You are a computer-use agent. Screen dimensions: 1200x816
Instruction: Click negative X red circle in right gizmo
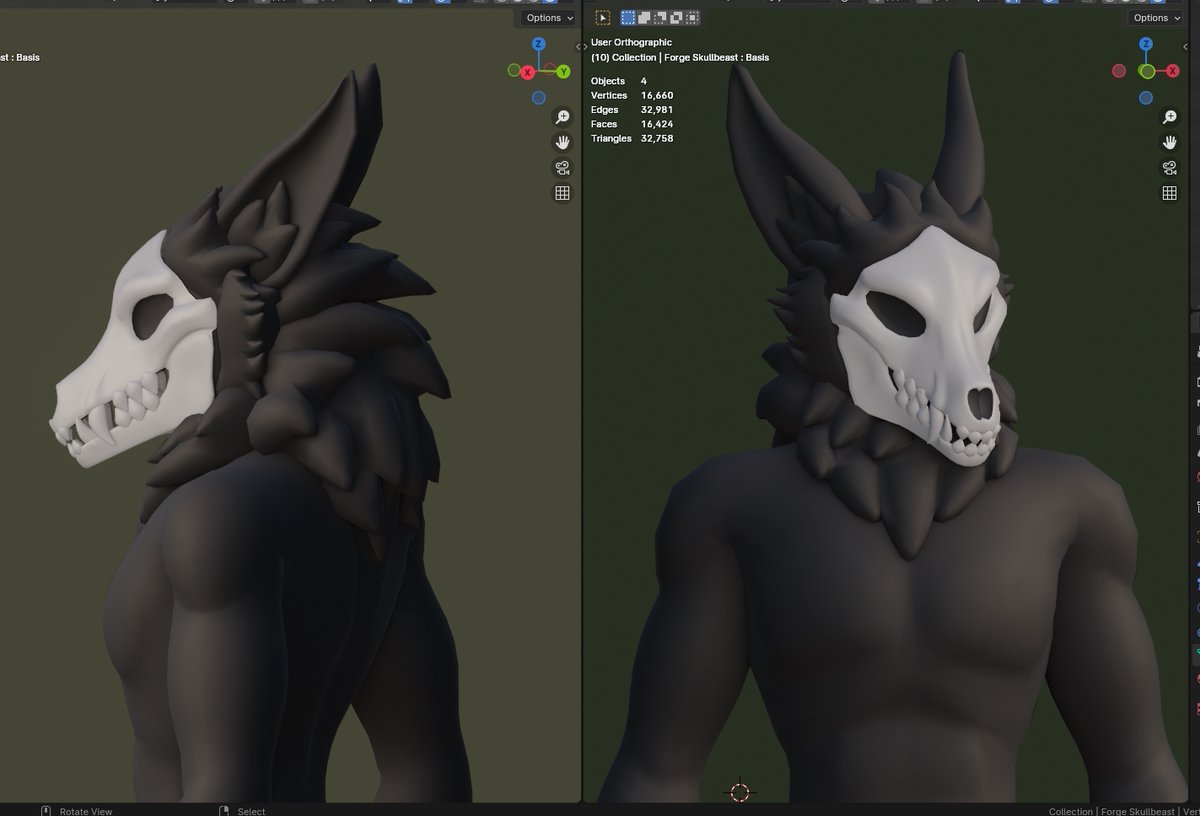[1120, 71]
